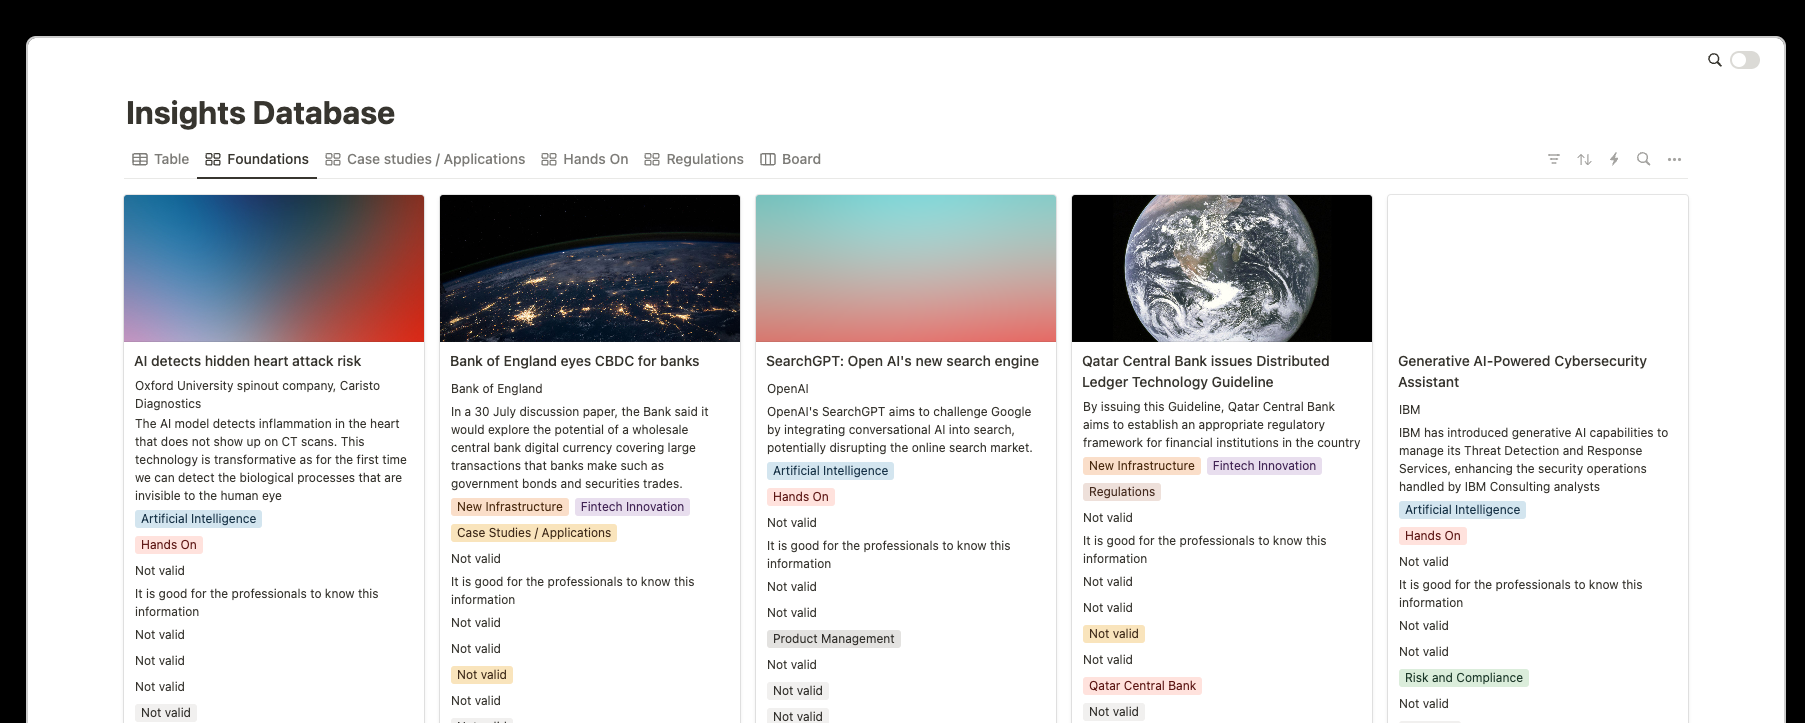The height and width of the screenshot is (723, 1805).
Task: Click the sort arrows icon
Action: [x=1584, y=159]
